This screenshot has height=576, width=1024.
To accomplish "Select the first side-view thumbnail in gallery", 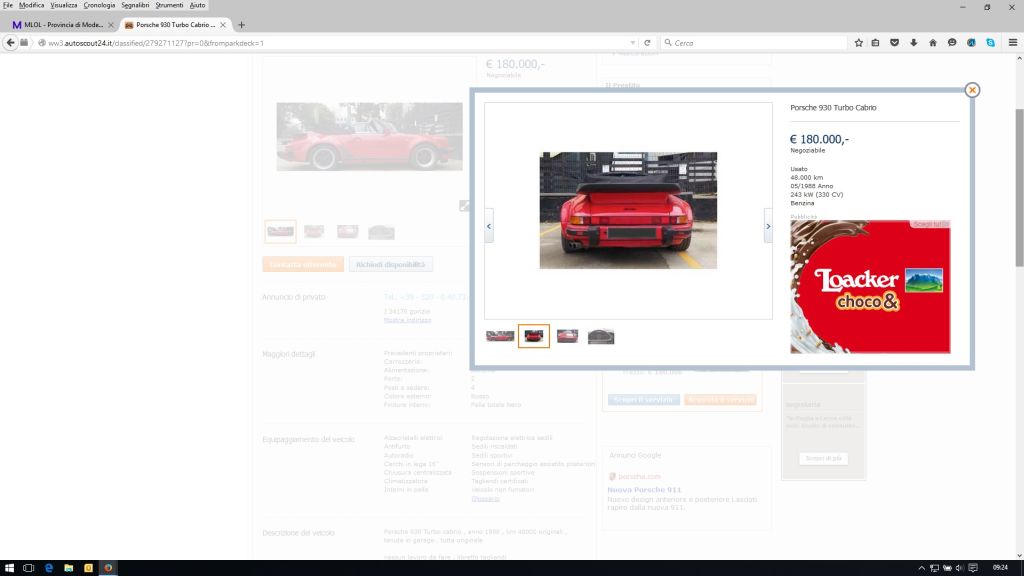I will click(x=500, y=336).
